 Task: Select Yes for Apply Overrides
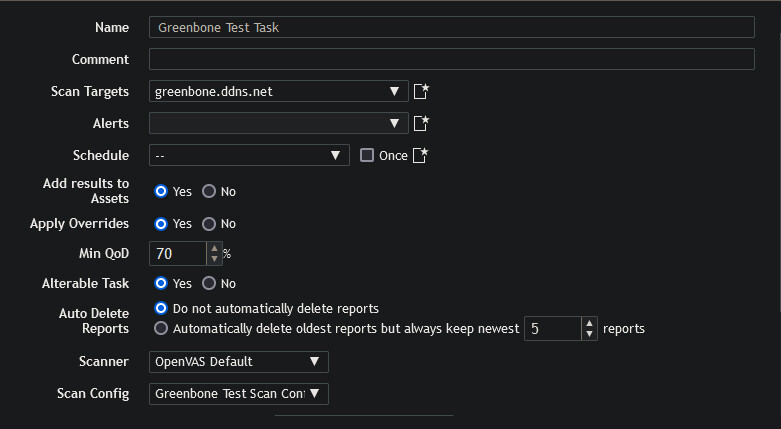click(161, 224)
